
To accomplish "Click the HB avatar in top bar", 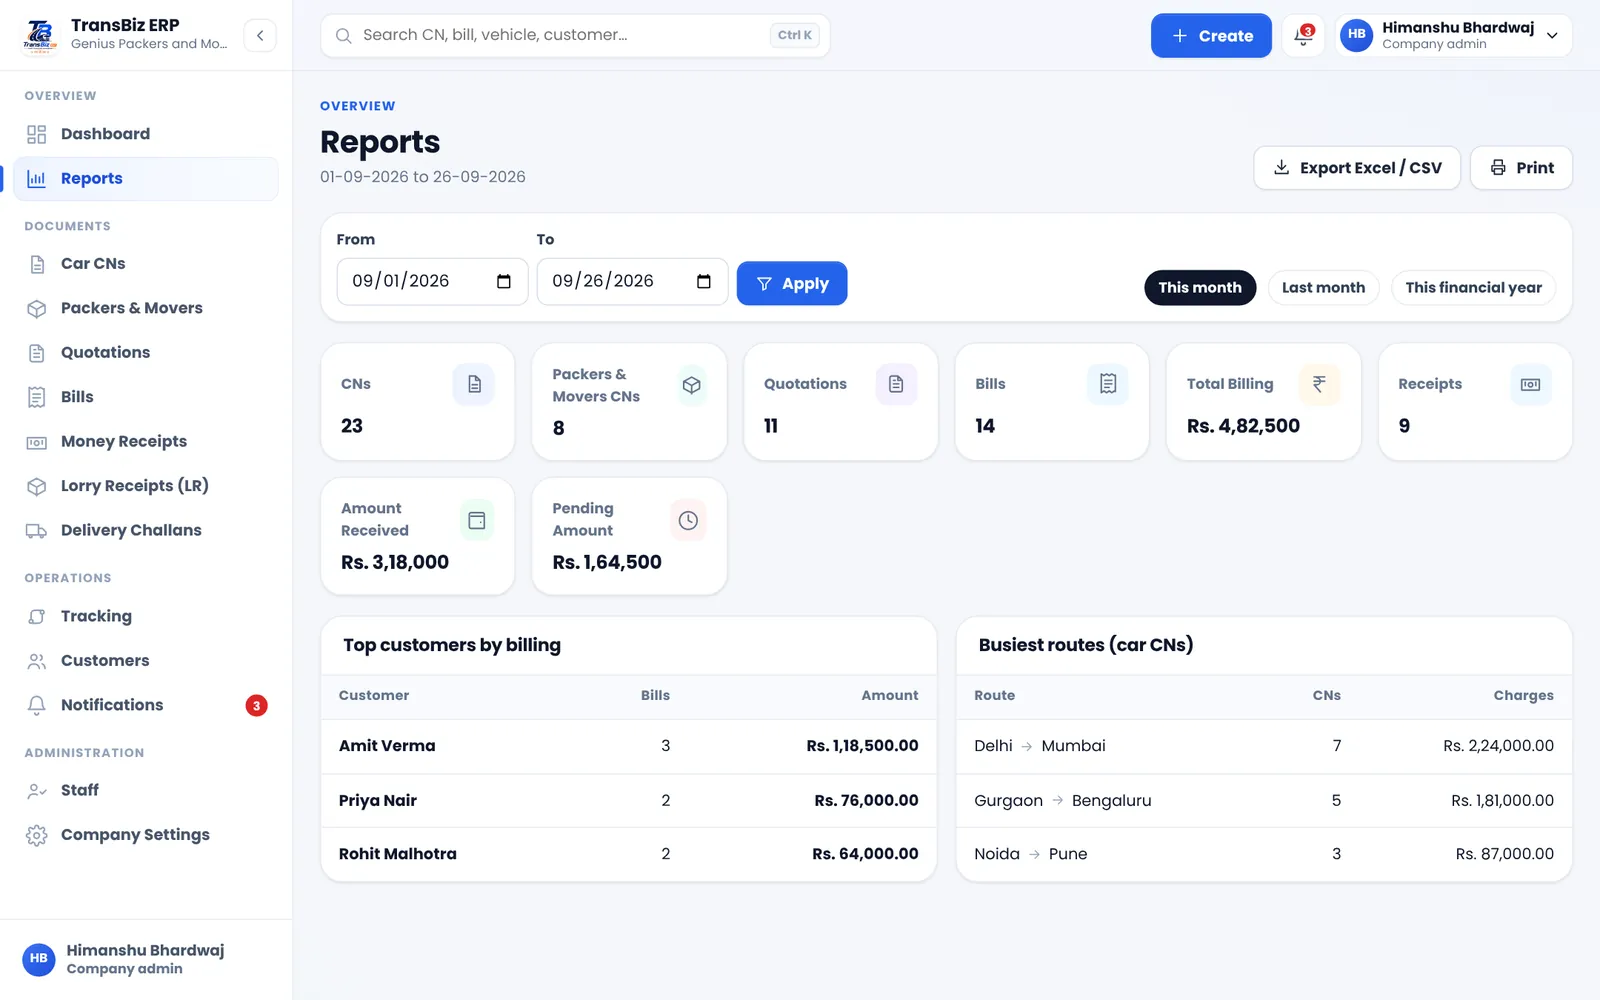I will [1356, 35].
